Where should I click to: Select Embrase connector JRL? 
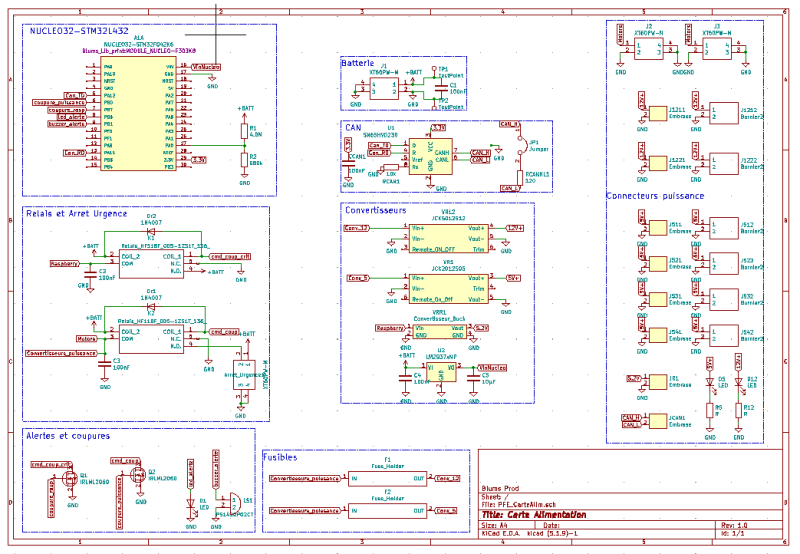point(658,382)
